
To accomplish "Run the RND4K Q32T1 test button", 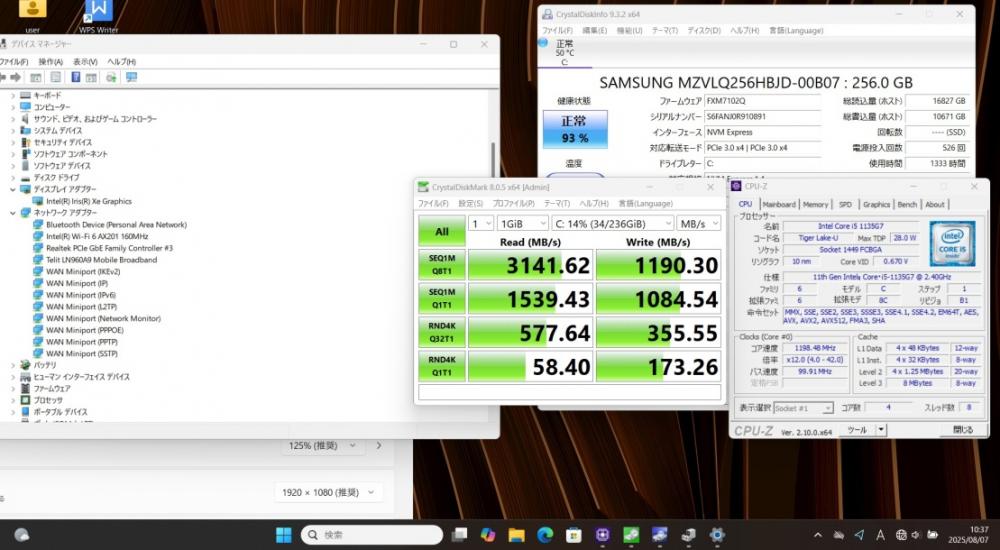I will click(442, 332).
